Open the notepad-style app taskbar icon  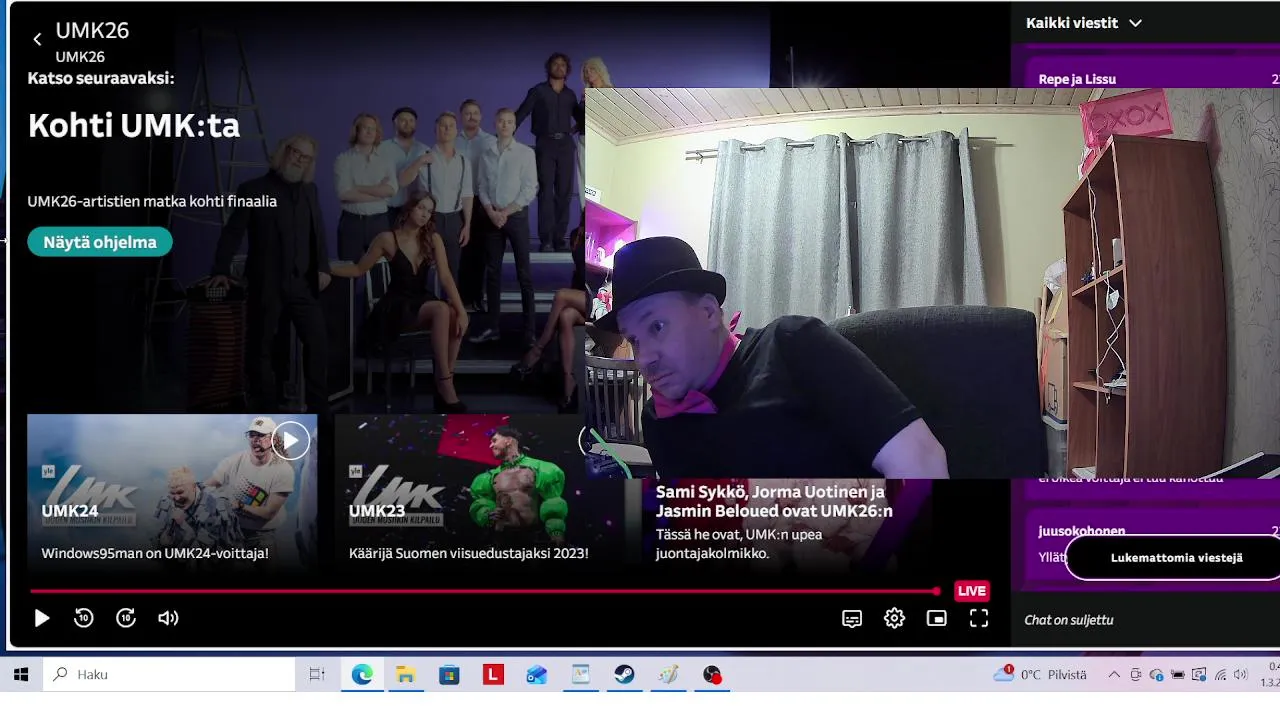[581, 675]
